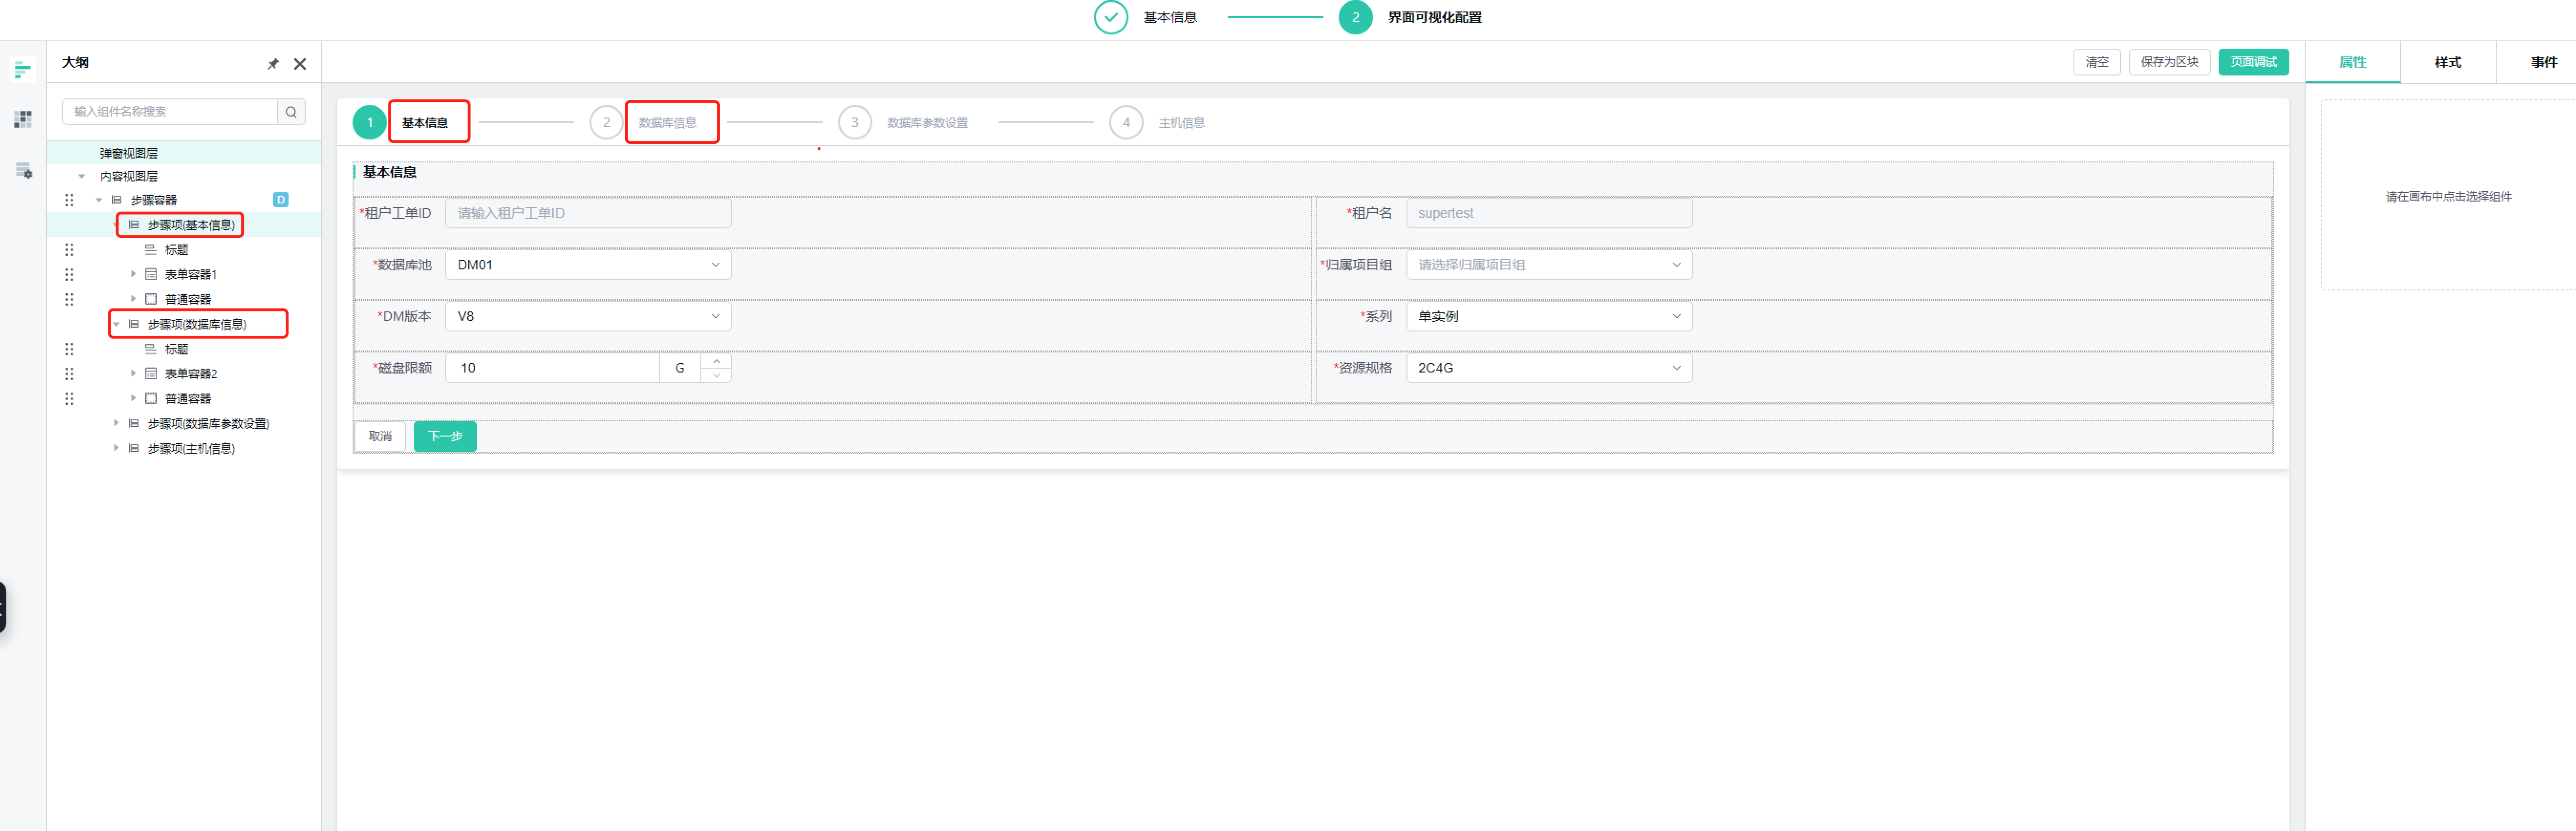Click the 下一步 button

[445, 436]
